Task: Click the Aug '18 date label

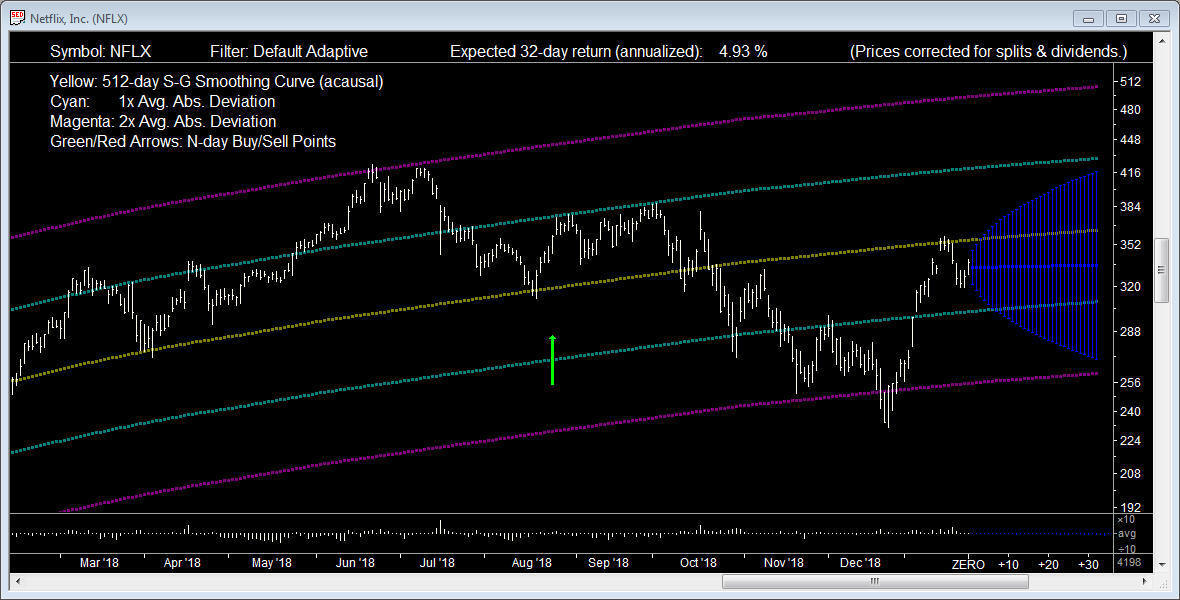Action: click(x=531, y=563)
